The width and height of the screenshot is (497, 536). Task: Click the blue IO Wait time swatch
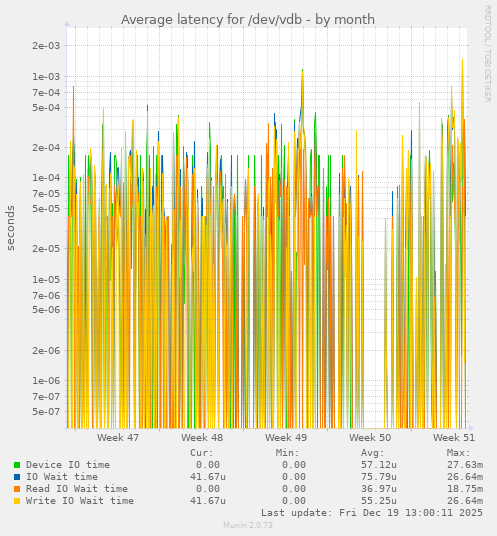click(17, 477)
